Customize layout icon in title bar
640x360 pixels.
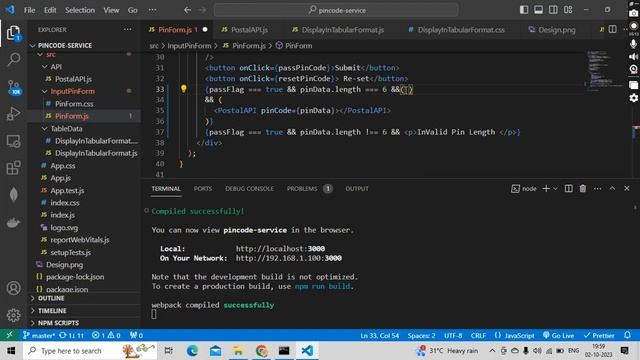click(568, 10)
